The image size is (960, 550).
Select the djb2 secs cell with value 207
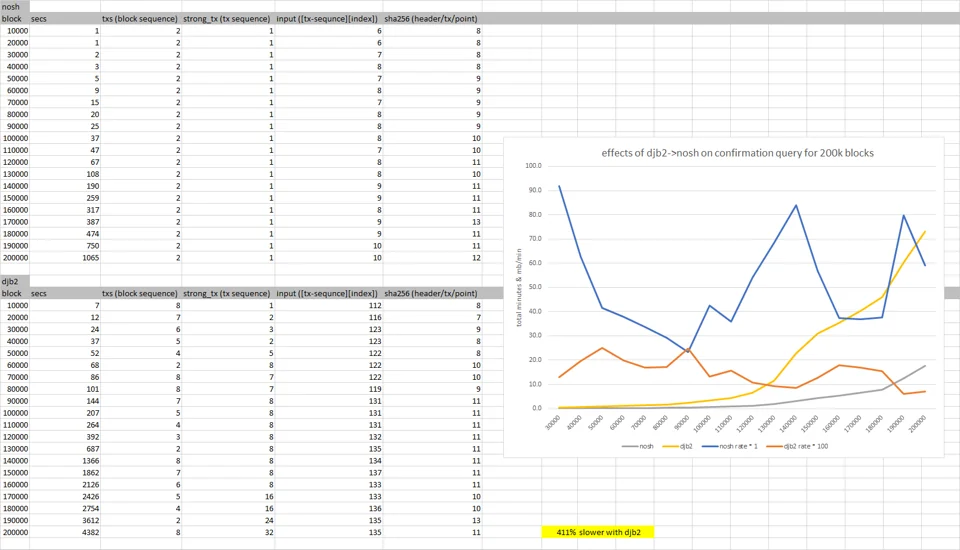[65, 413]
